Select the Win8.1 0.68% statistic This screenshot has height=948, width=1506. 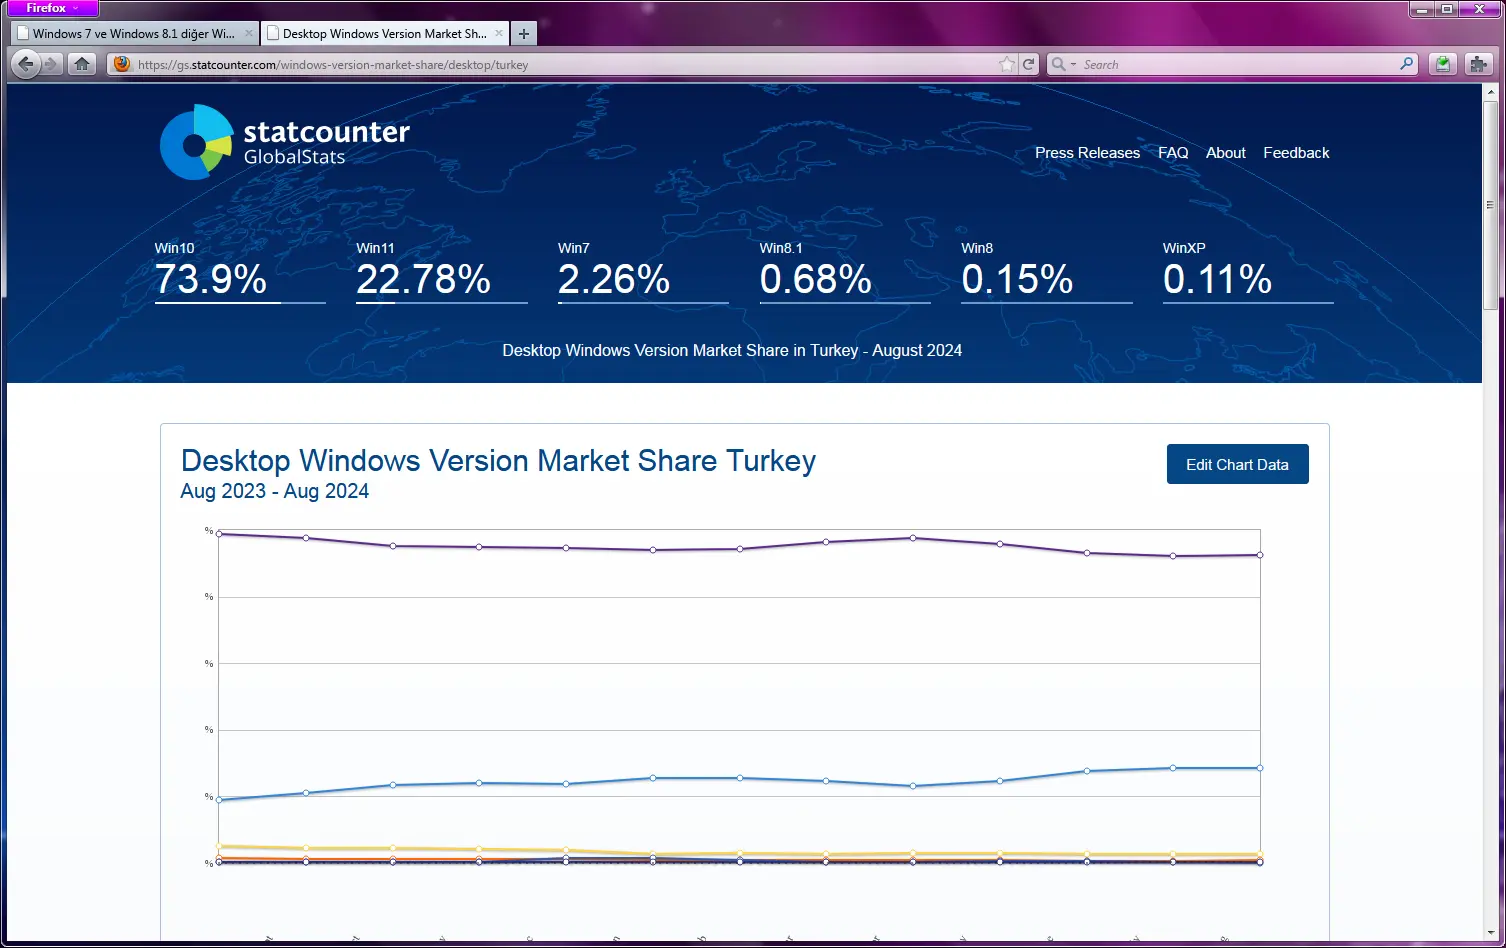845,271
